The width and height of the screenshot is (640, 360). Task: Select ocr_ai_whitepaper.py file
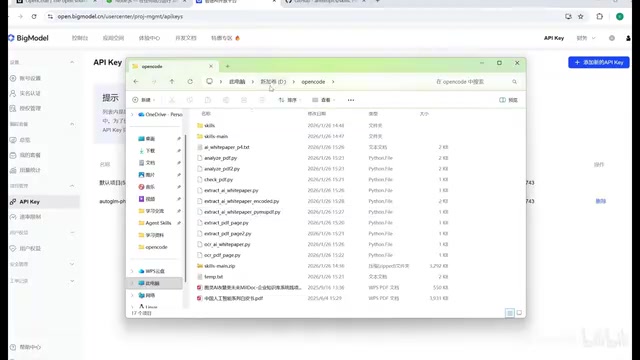[227, 244]
